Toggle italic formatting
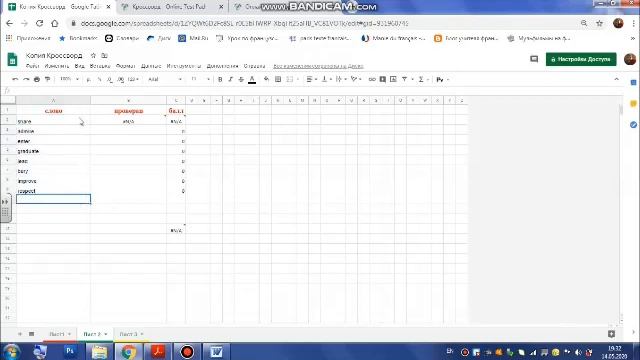Image resolution: width=640 pixels, height=360 pixels. 231,79
